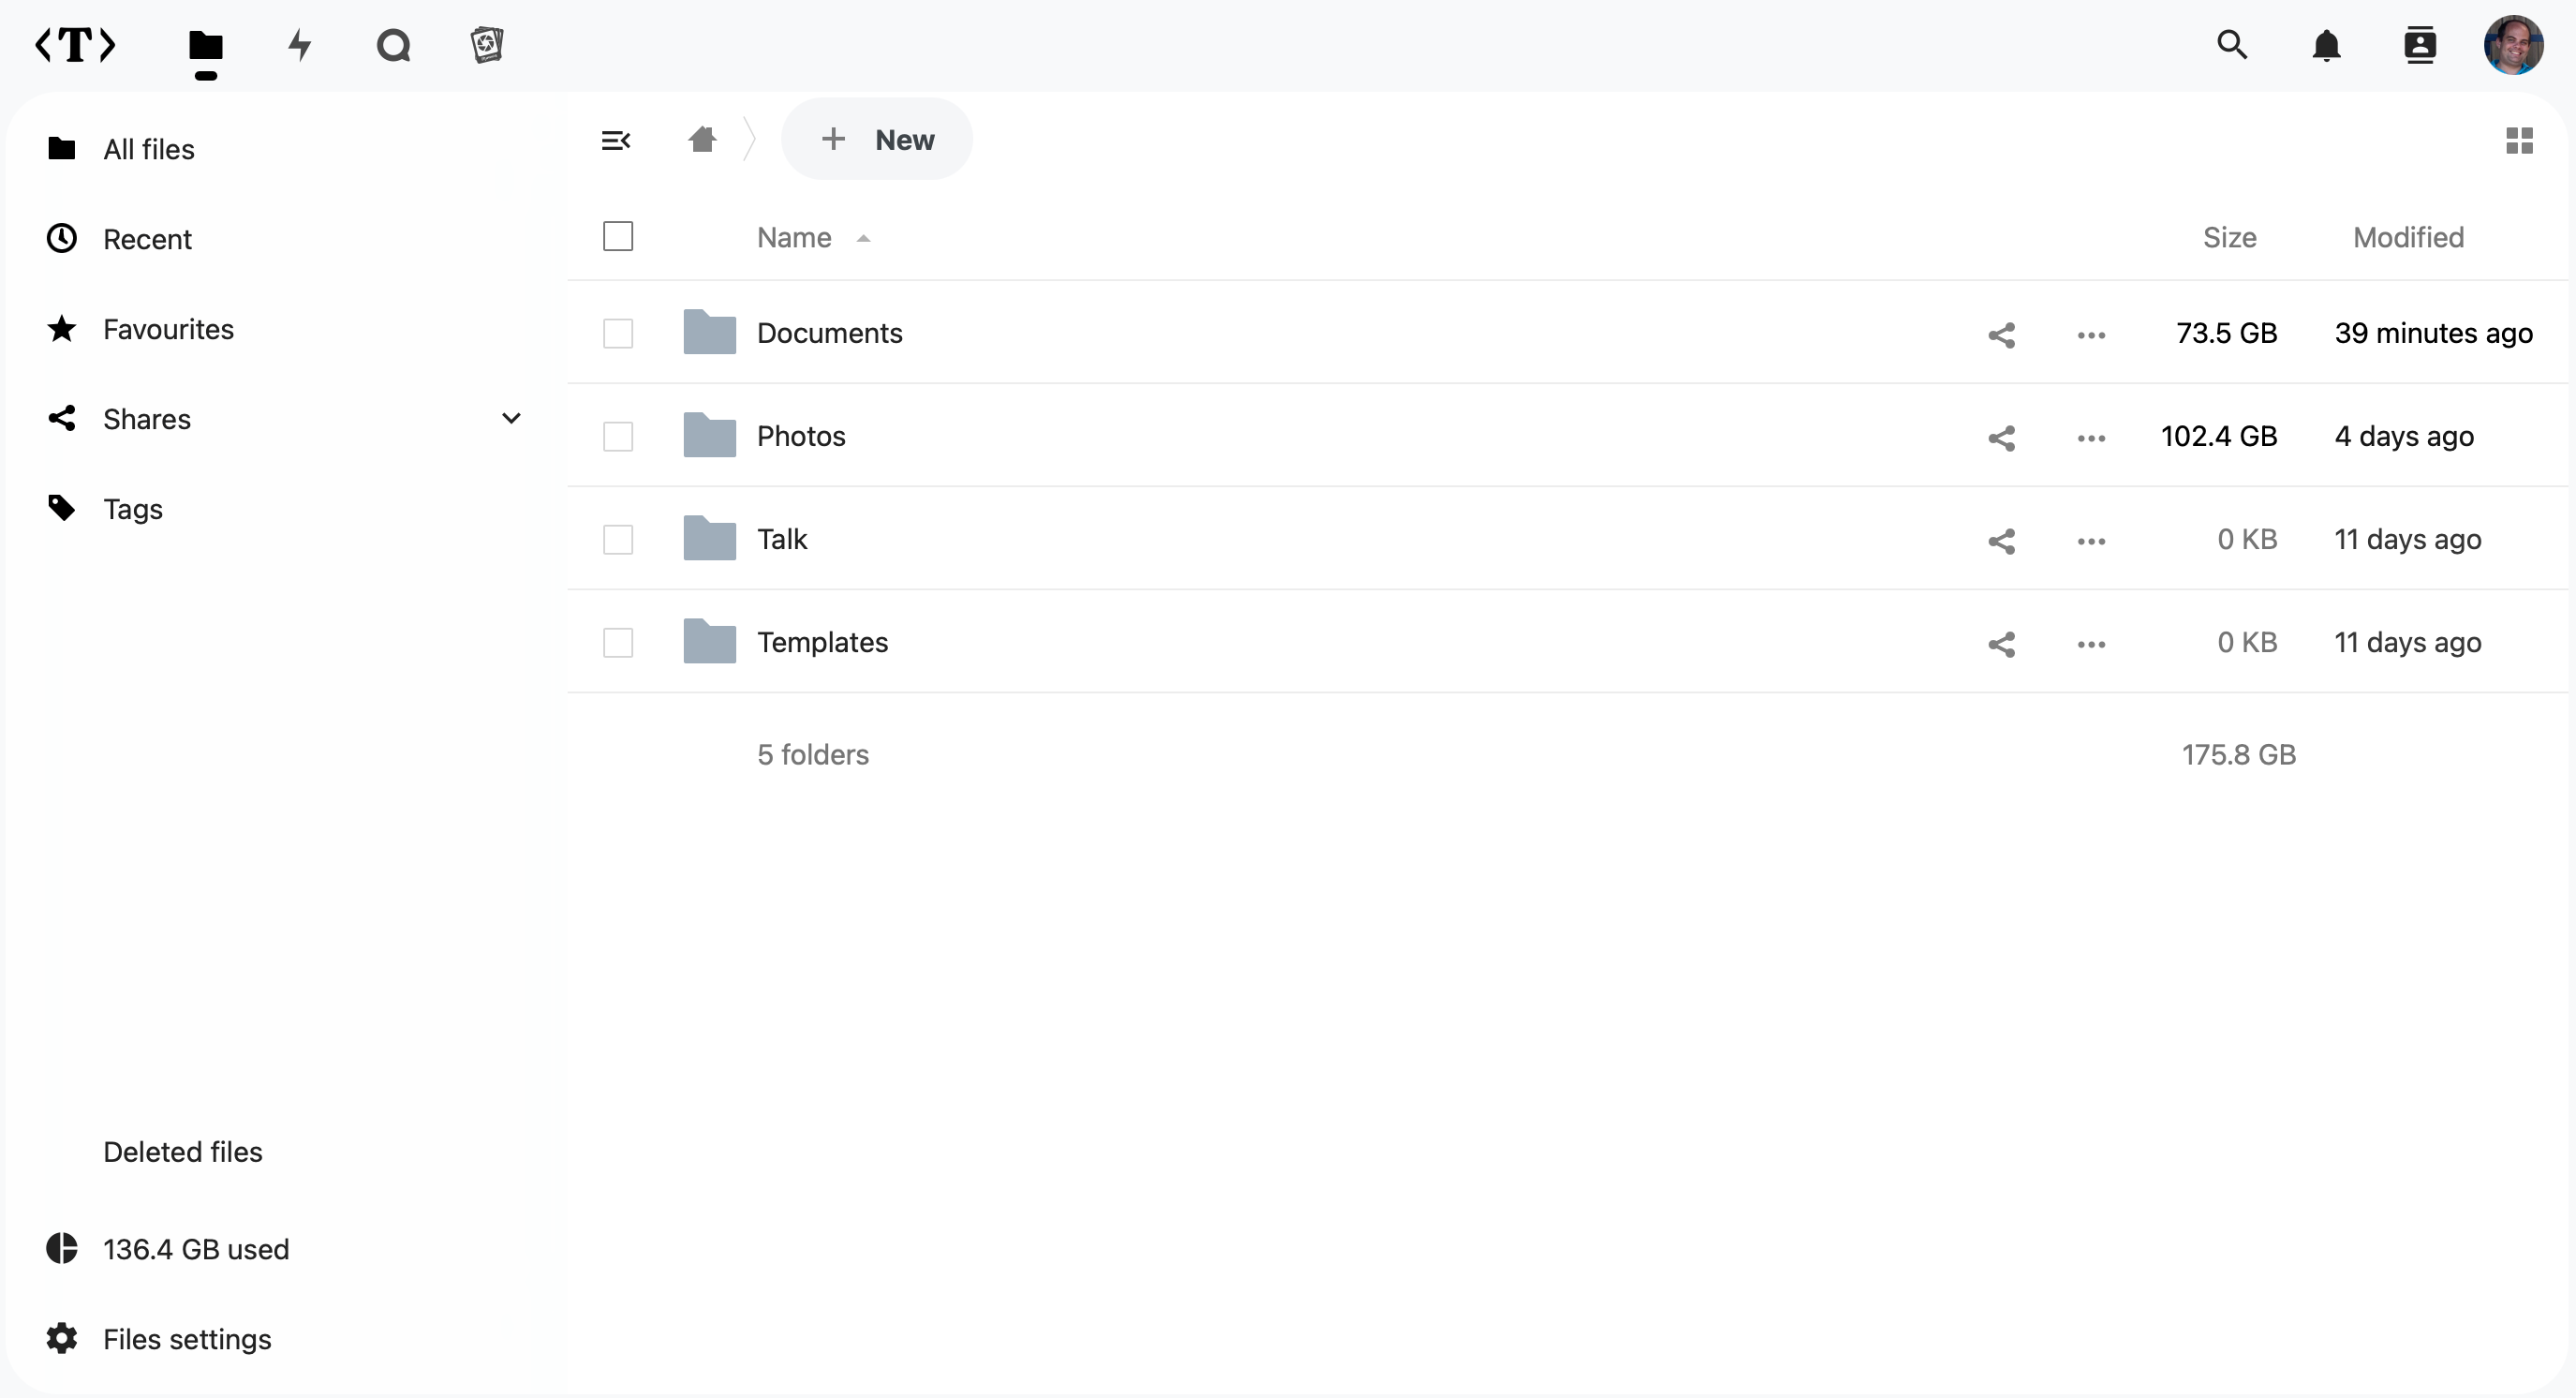Select the Documents row checkbox

[x=618, y=333]
